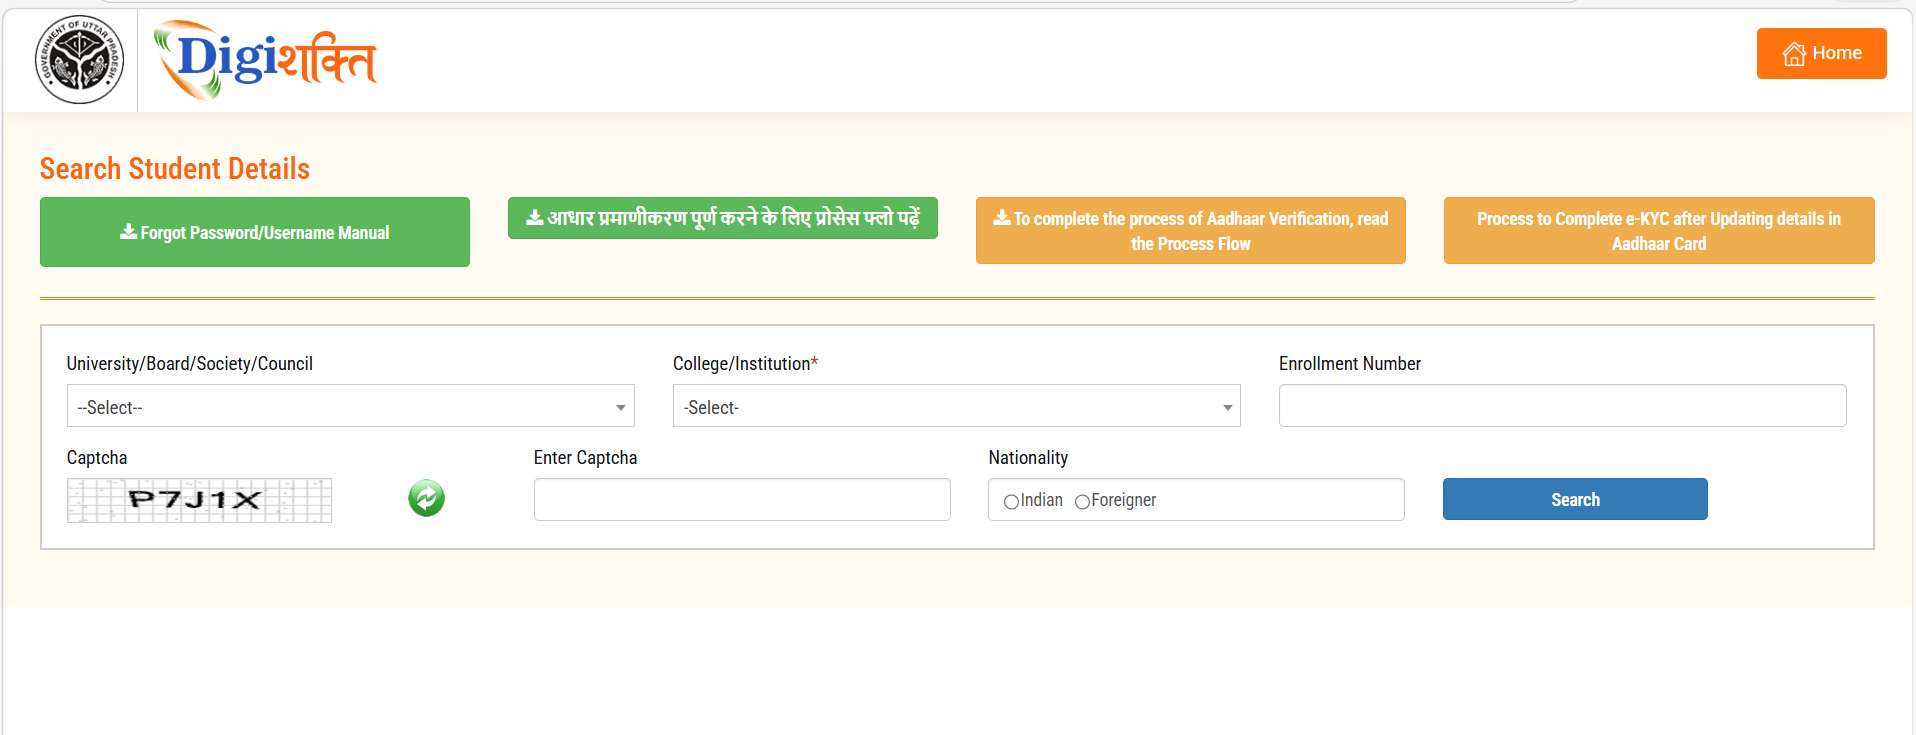Select the Indian nationality radio button
This screenshot has width=1916, height=735.
click(x=1011, y=501)
